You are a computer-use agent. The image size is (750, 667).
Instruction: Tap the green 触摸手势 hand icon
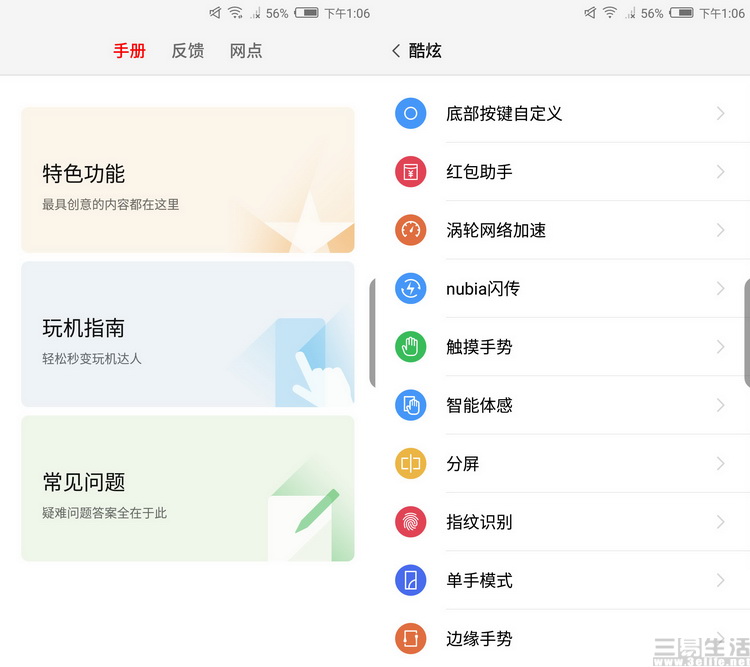coord(411,347)
